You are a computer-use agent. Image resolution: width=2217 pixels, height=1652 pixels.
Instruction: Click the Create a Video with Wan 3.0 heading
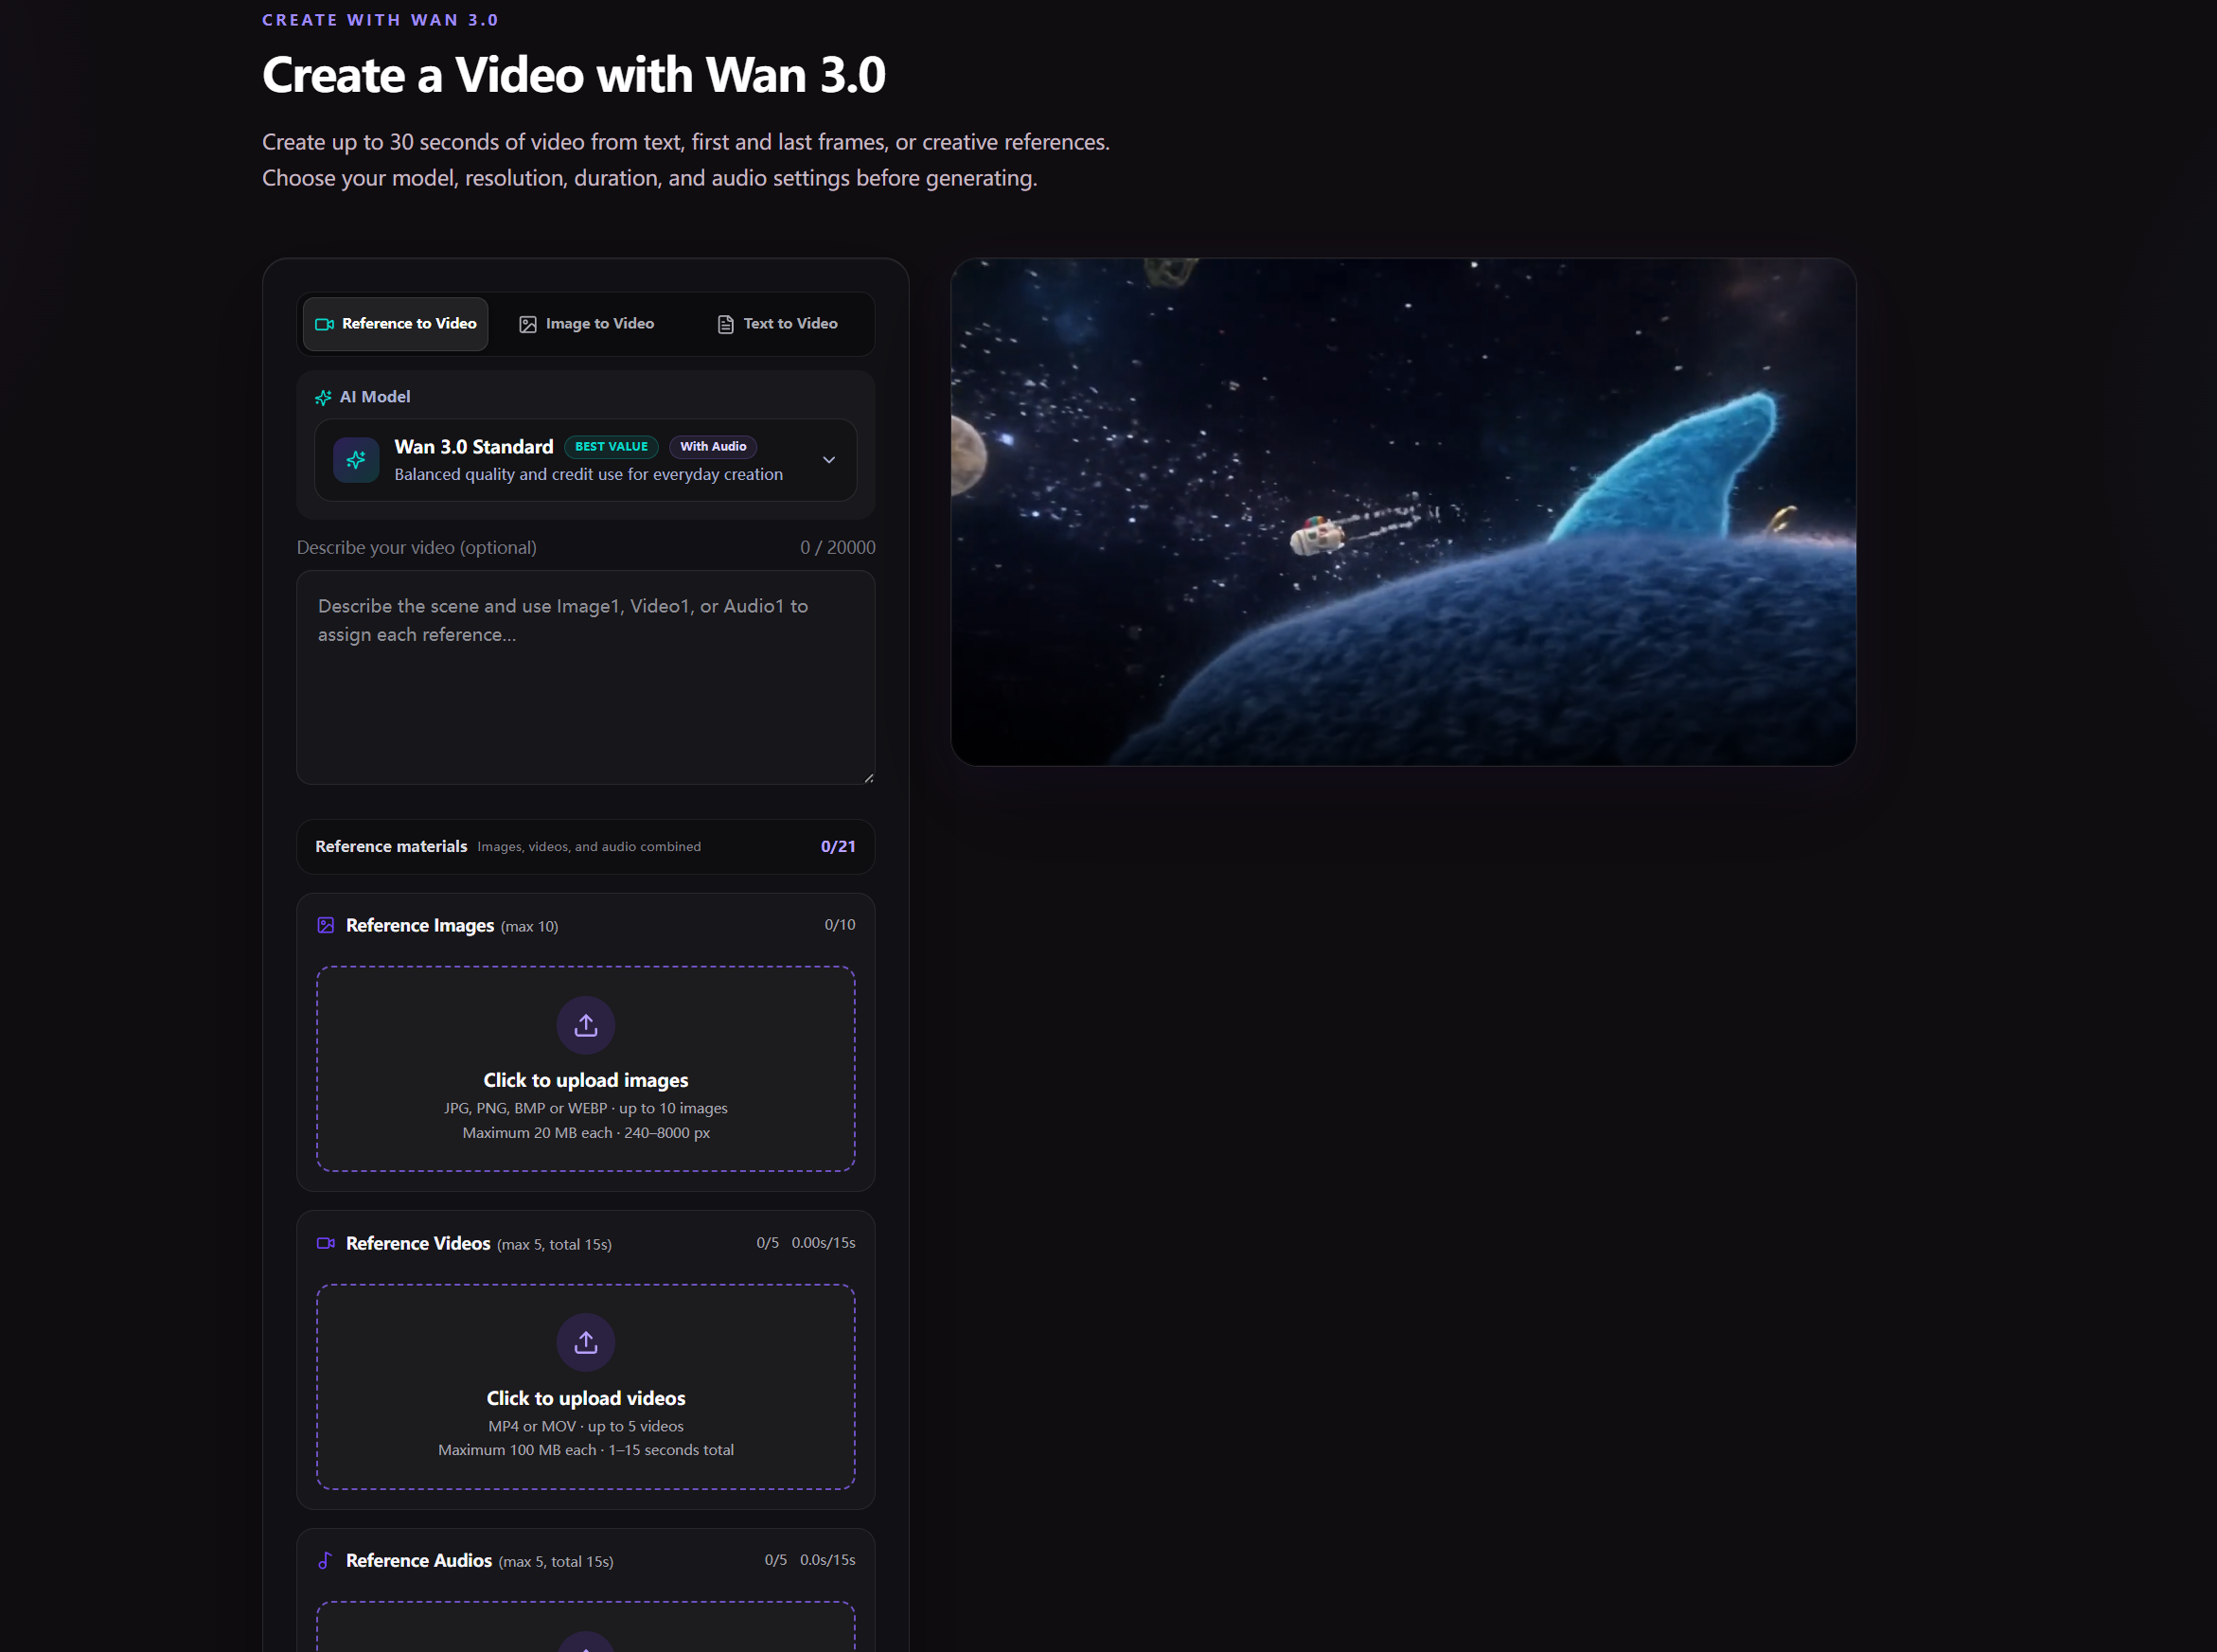tap(574, 75)
